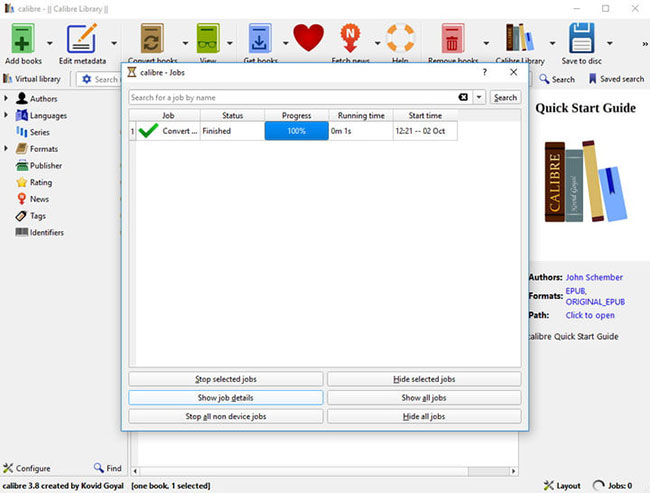This screenshot has height=493, width=650.
Task: Click the Hide selected jobs button
Action: [x=424, y=379]
